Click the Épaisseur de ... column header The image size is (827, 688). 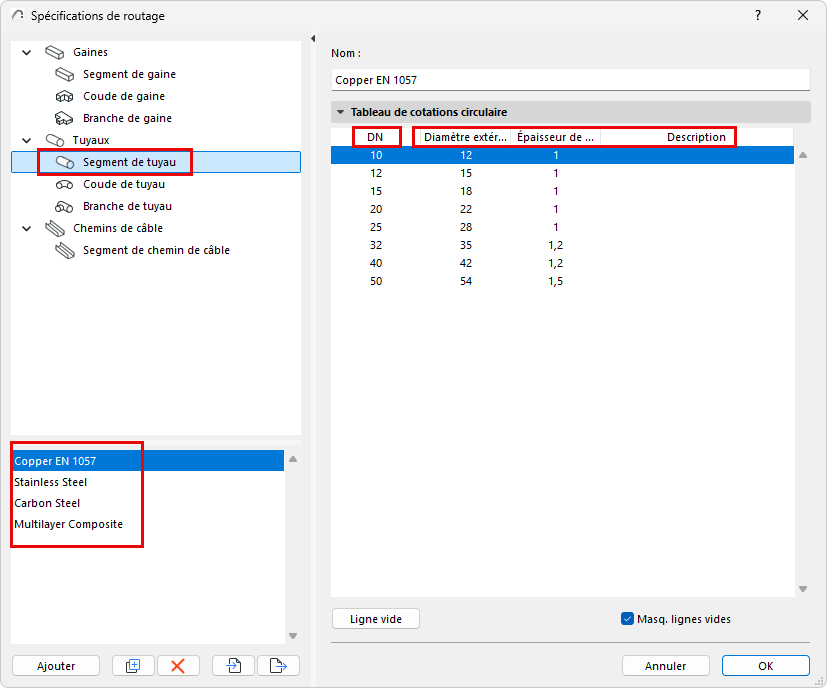[555, 137]
